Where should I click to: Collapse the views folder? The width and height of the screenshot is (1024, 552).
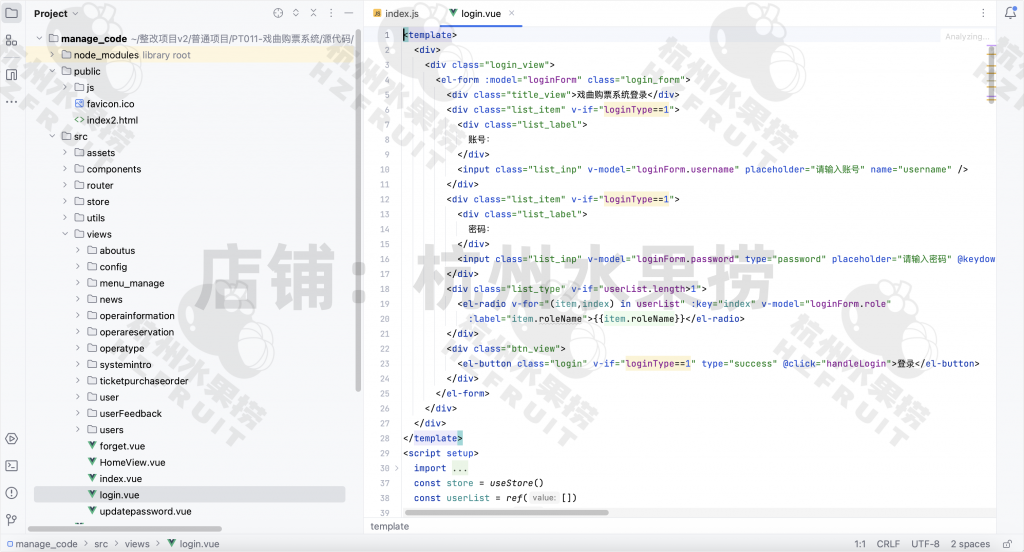(x=66, y=234)
